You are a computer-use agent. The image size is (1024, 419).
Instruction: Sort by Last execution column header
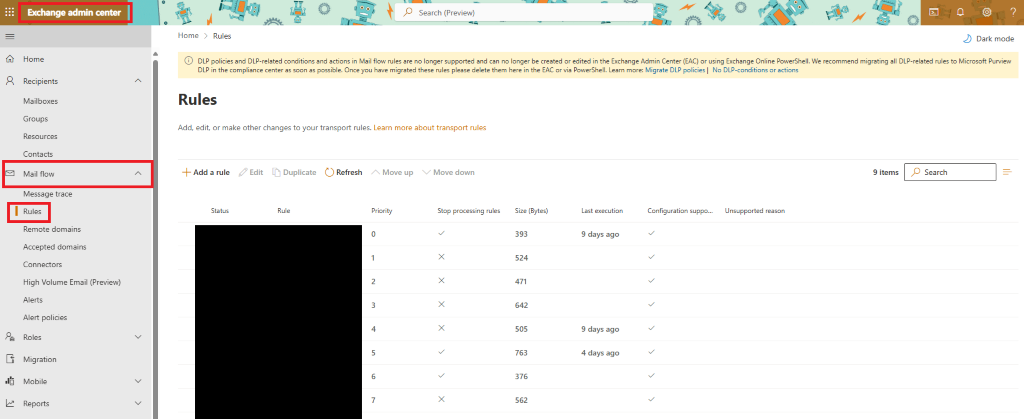[602, 211]
